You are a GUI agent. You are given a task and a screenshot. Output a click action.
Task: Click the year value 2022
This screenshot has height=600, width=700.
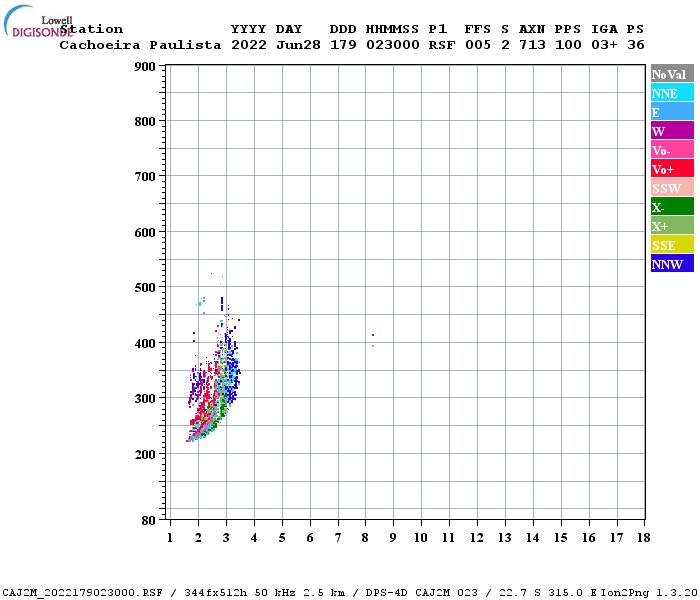[x=249, y=45]
